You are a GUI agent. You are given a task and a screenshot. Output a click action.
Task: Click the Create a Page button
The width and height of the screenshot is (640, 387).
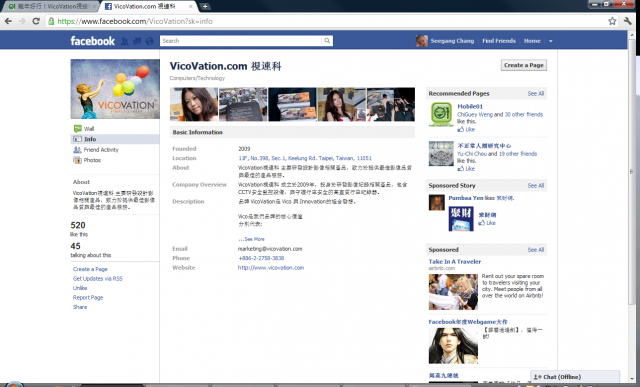click(x=524, y=65)
